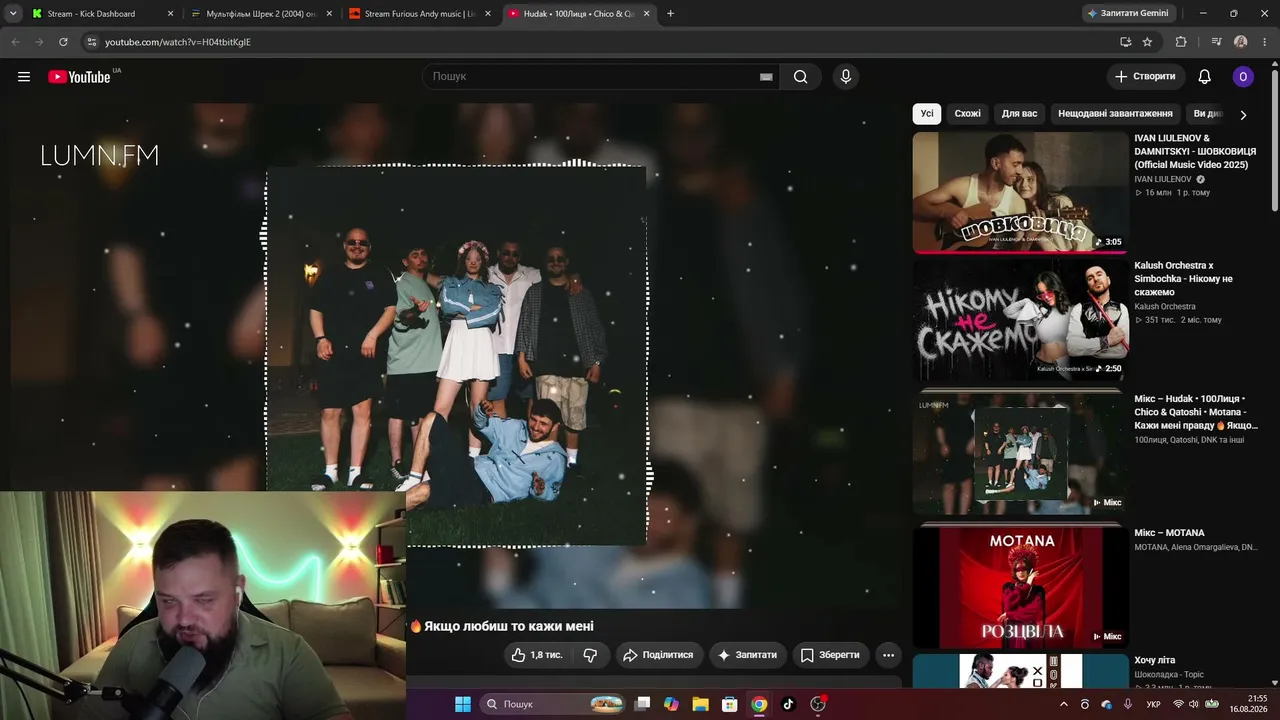The height and width of the screenshot is (720, 1280).
Task: Switch to the Stream - Kick Dashboard tab
Action: pos(103,14)
